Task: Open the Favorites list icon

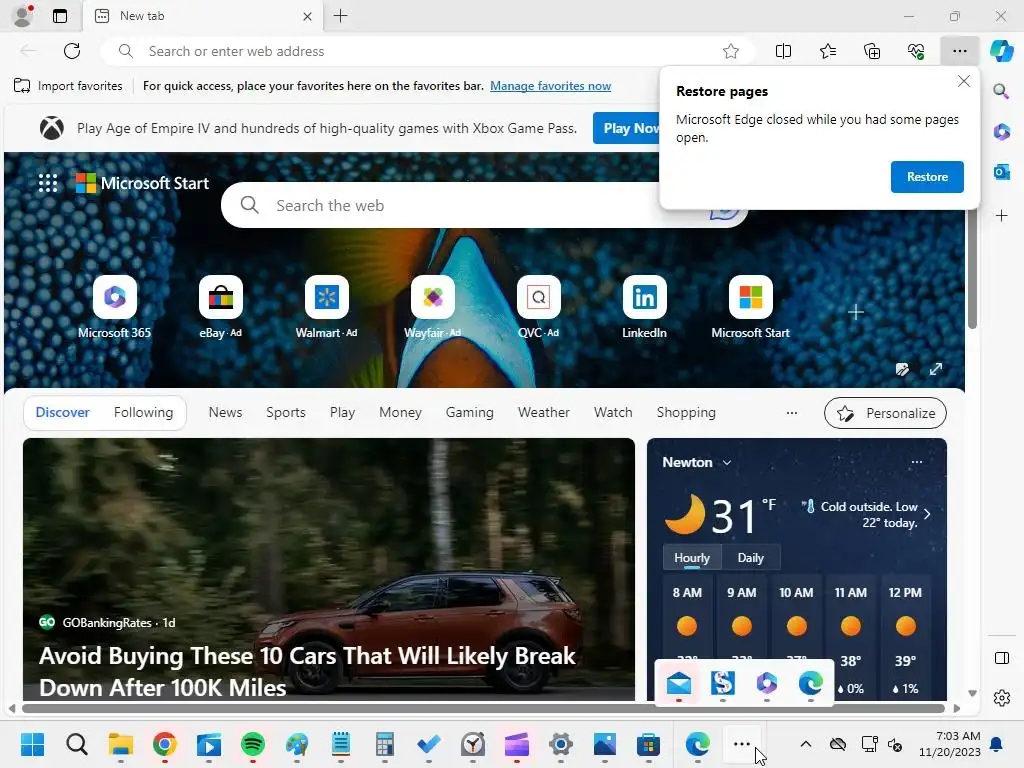Action: coord(827,51)
